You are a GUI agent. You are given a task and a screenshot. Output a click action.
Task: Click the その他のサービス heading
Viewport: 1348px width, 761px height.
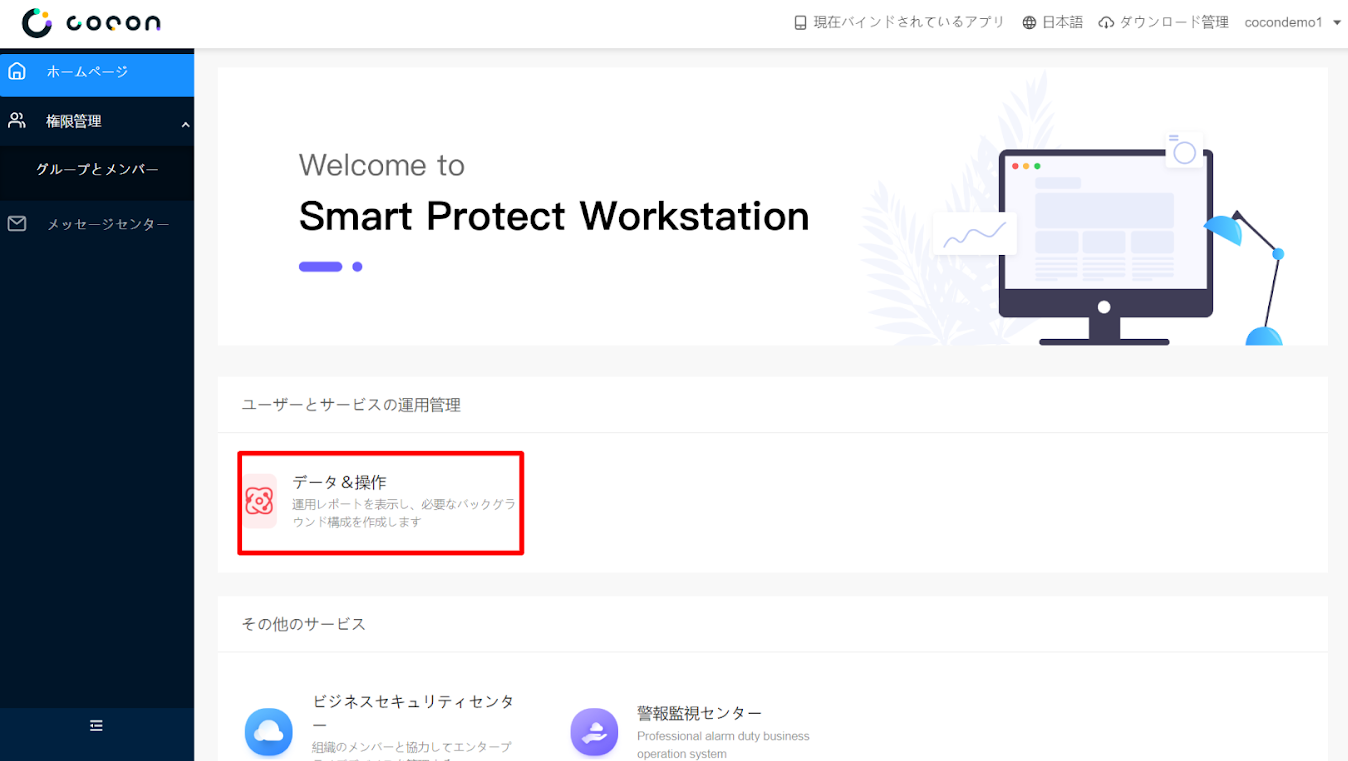point(303,624)
